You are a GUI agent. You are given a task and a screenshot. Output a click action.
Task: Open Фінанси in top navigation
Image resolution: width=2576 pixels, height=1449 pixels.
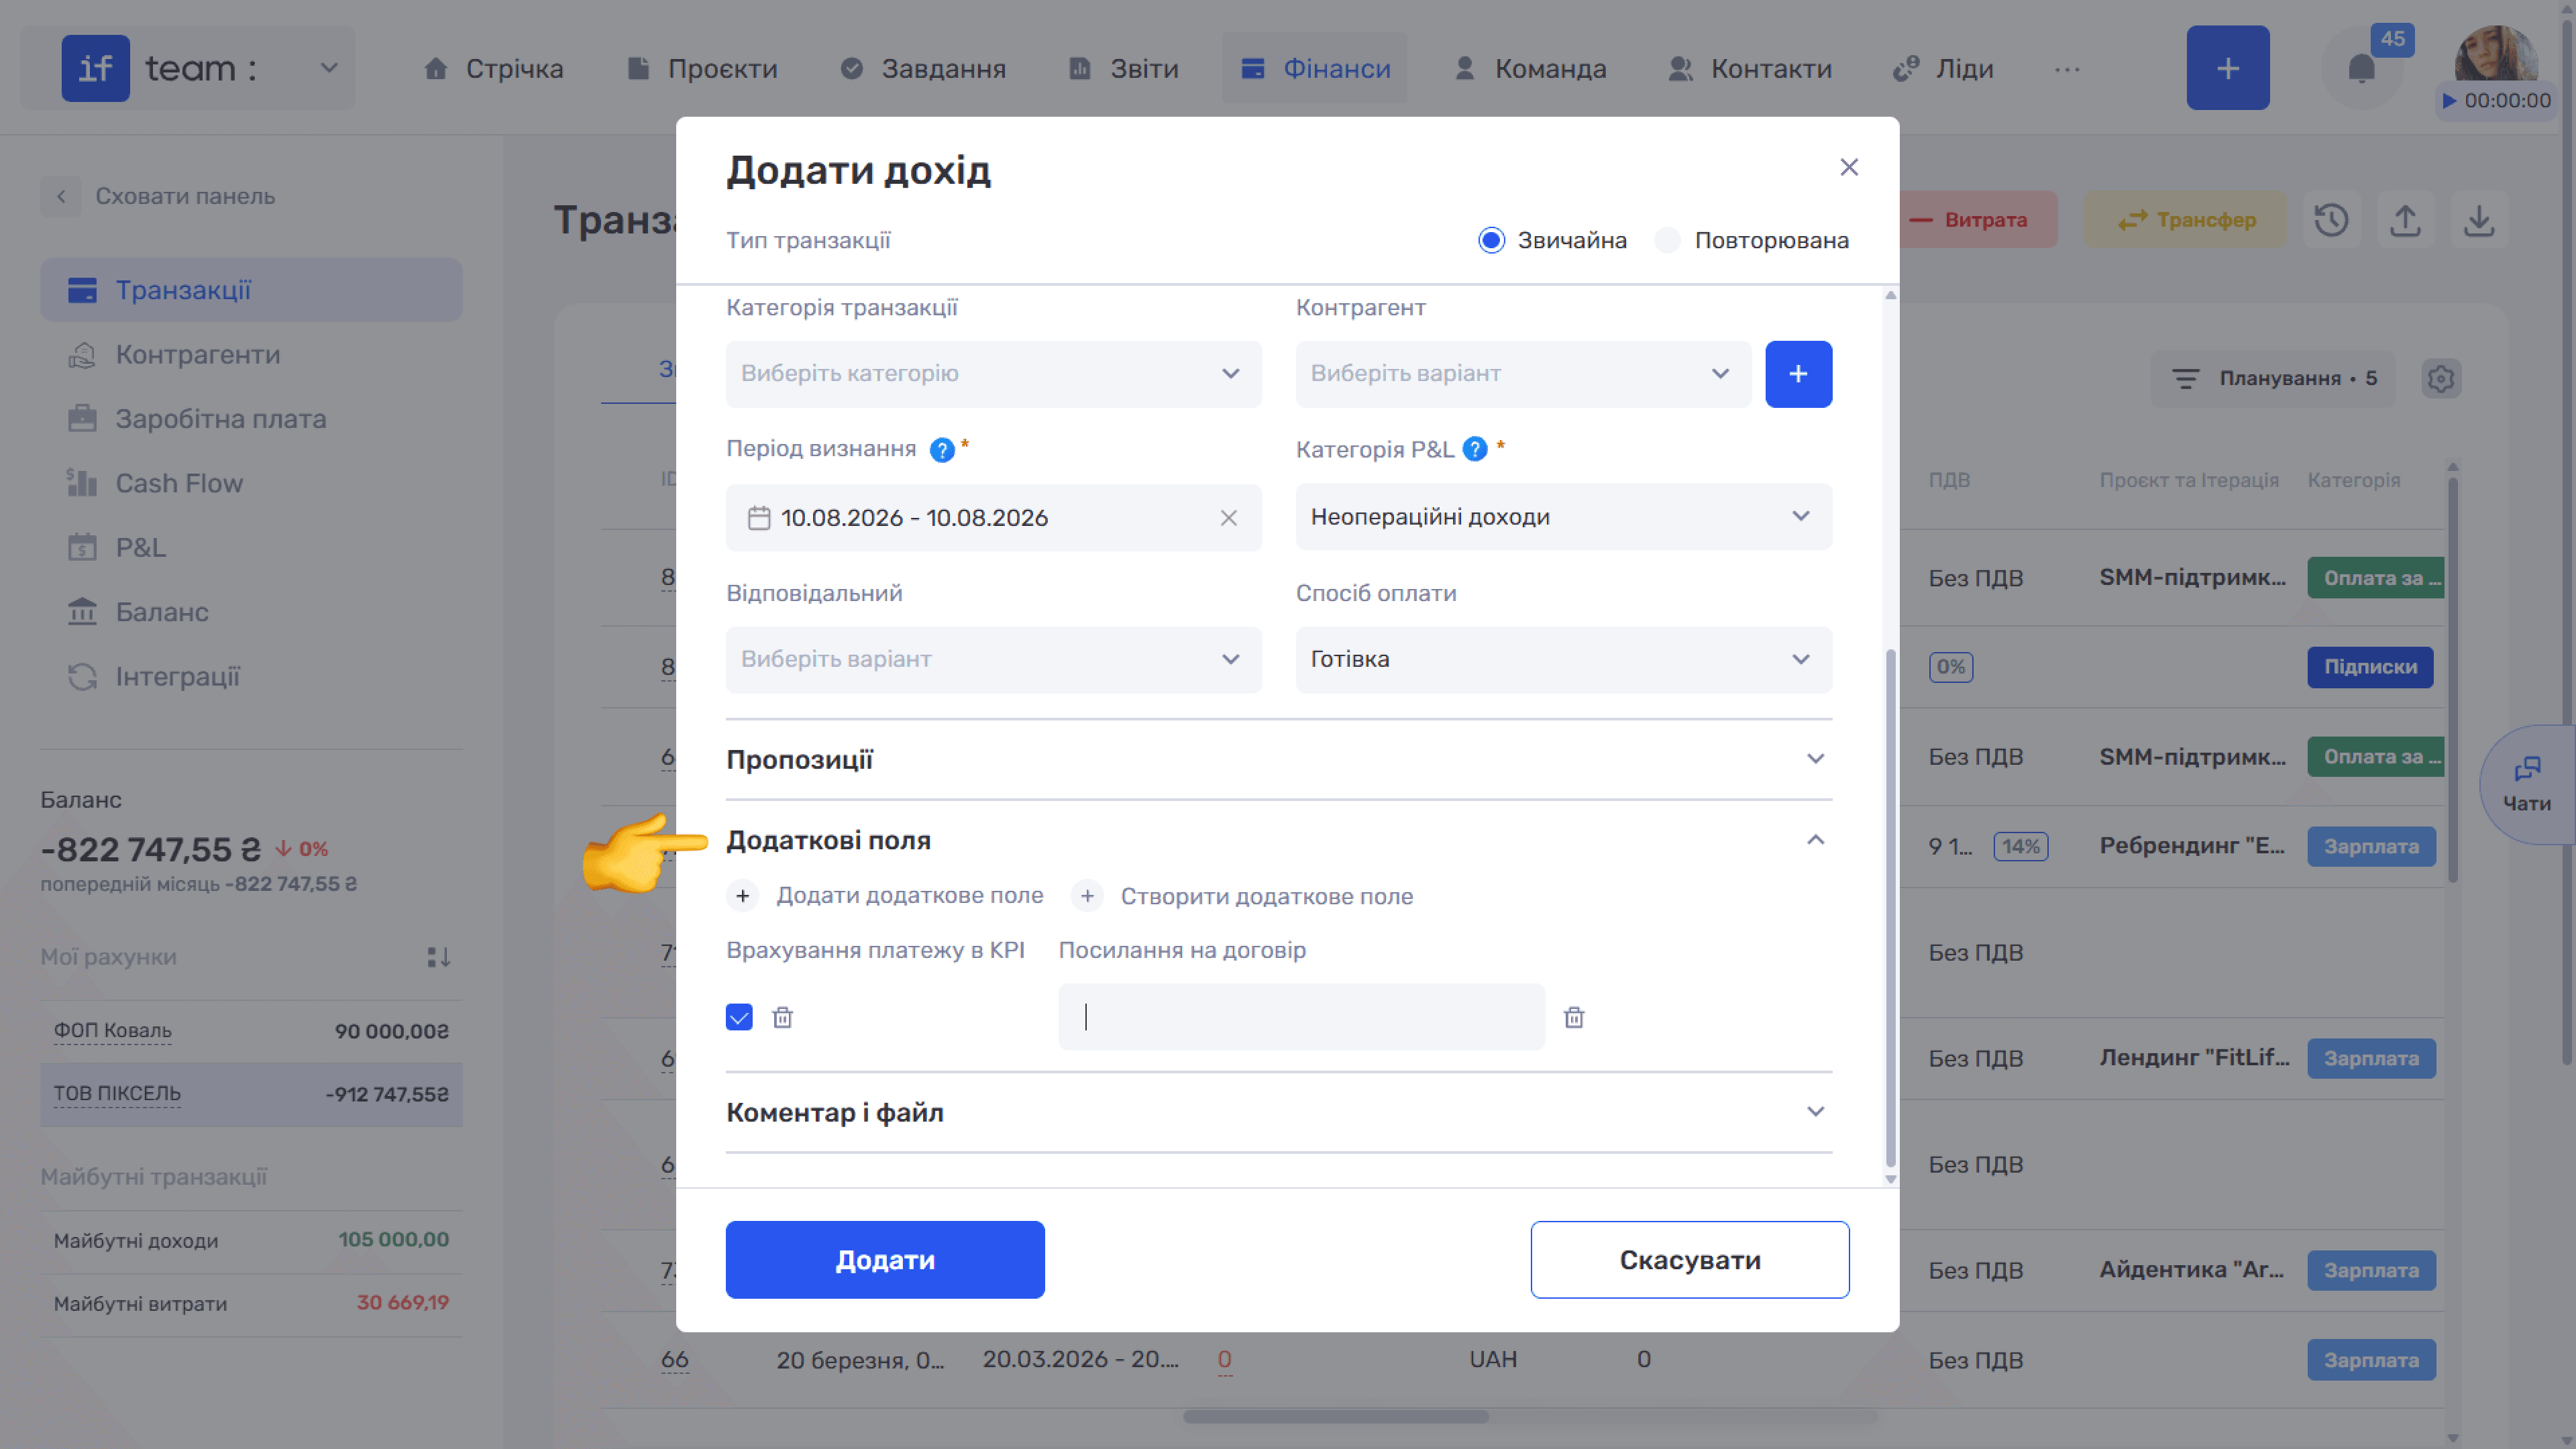(1315, 69)
